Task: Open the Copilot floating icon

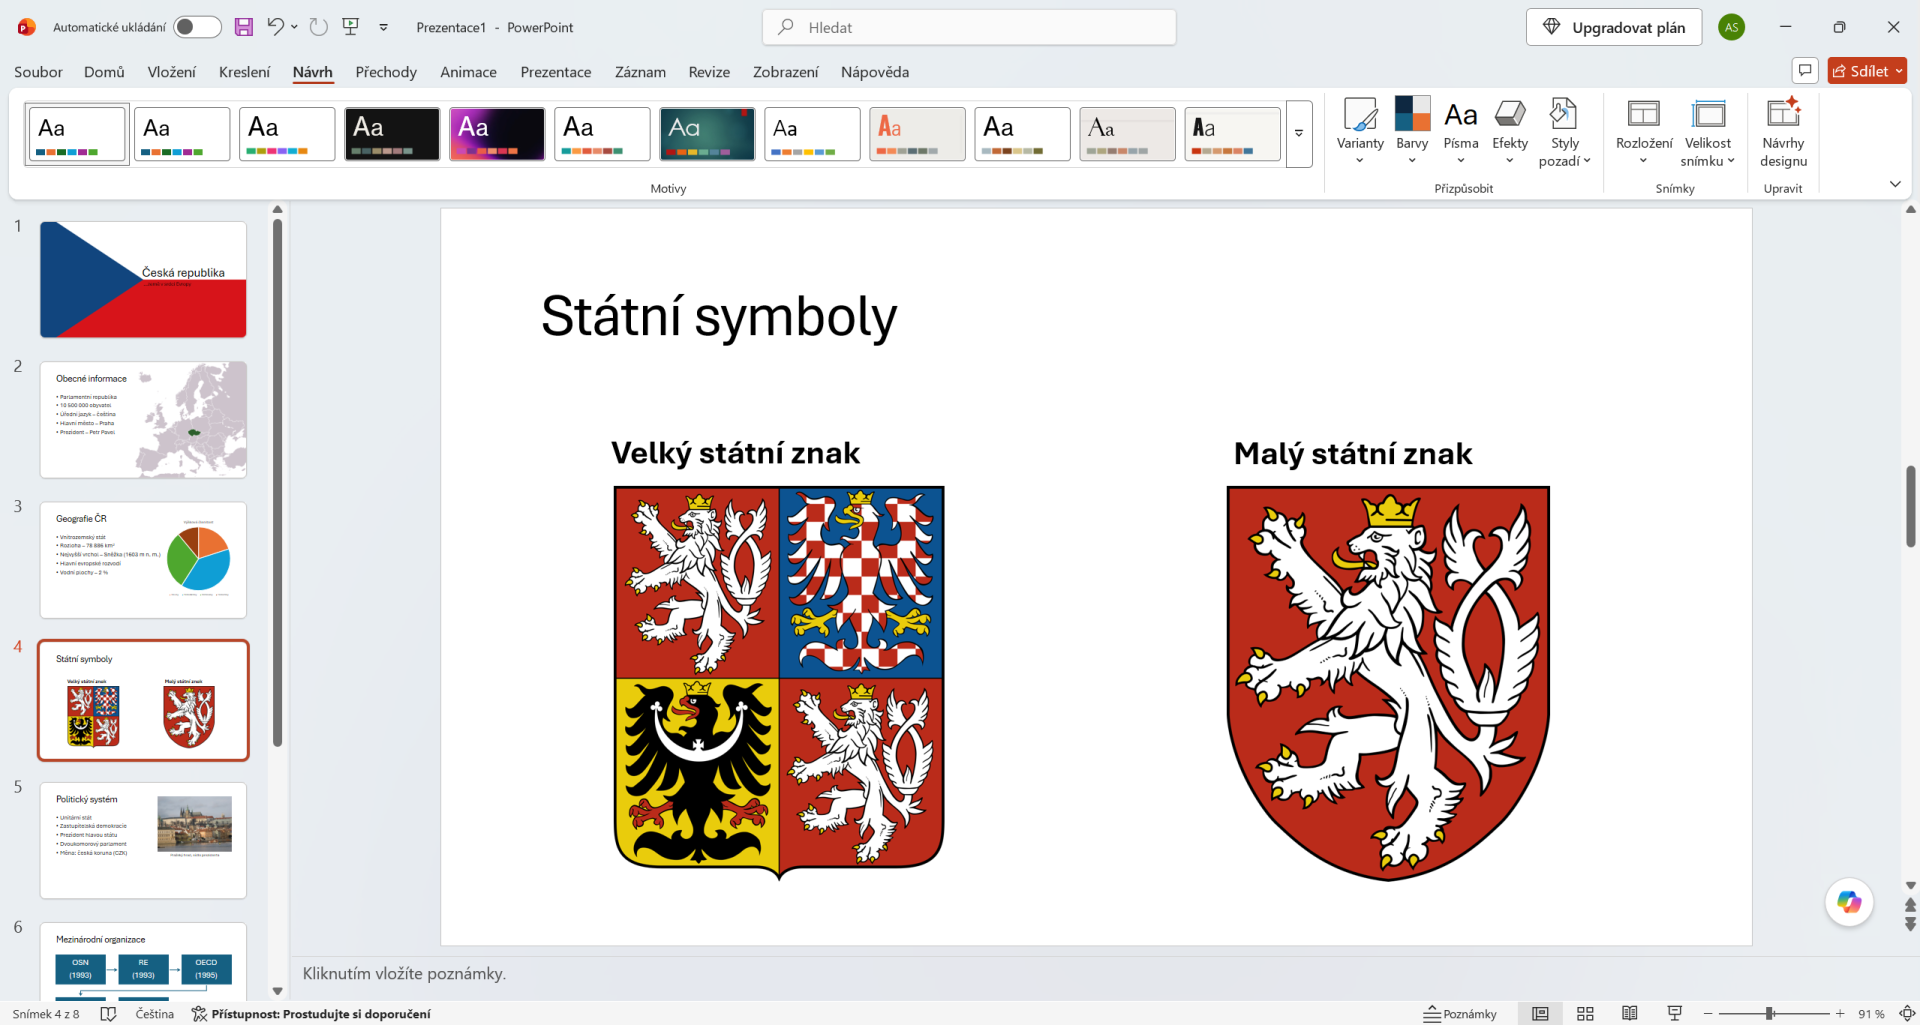Action: [1849, 902]
